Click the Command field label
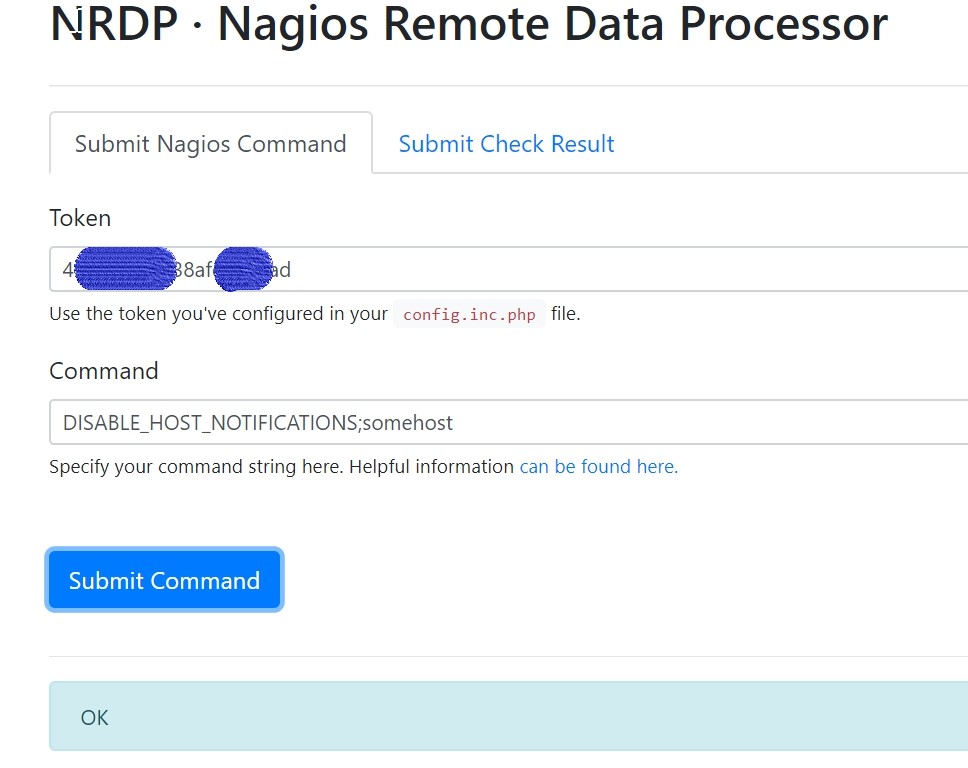 pyautogui.click(x=104, y=371)
